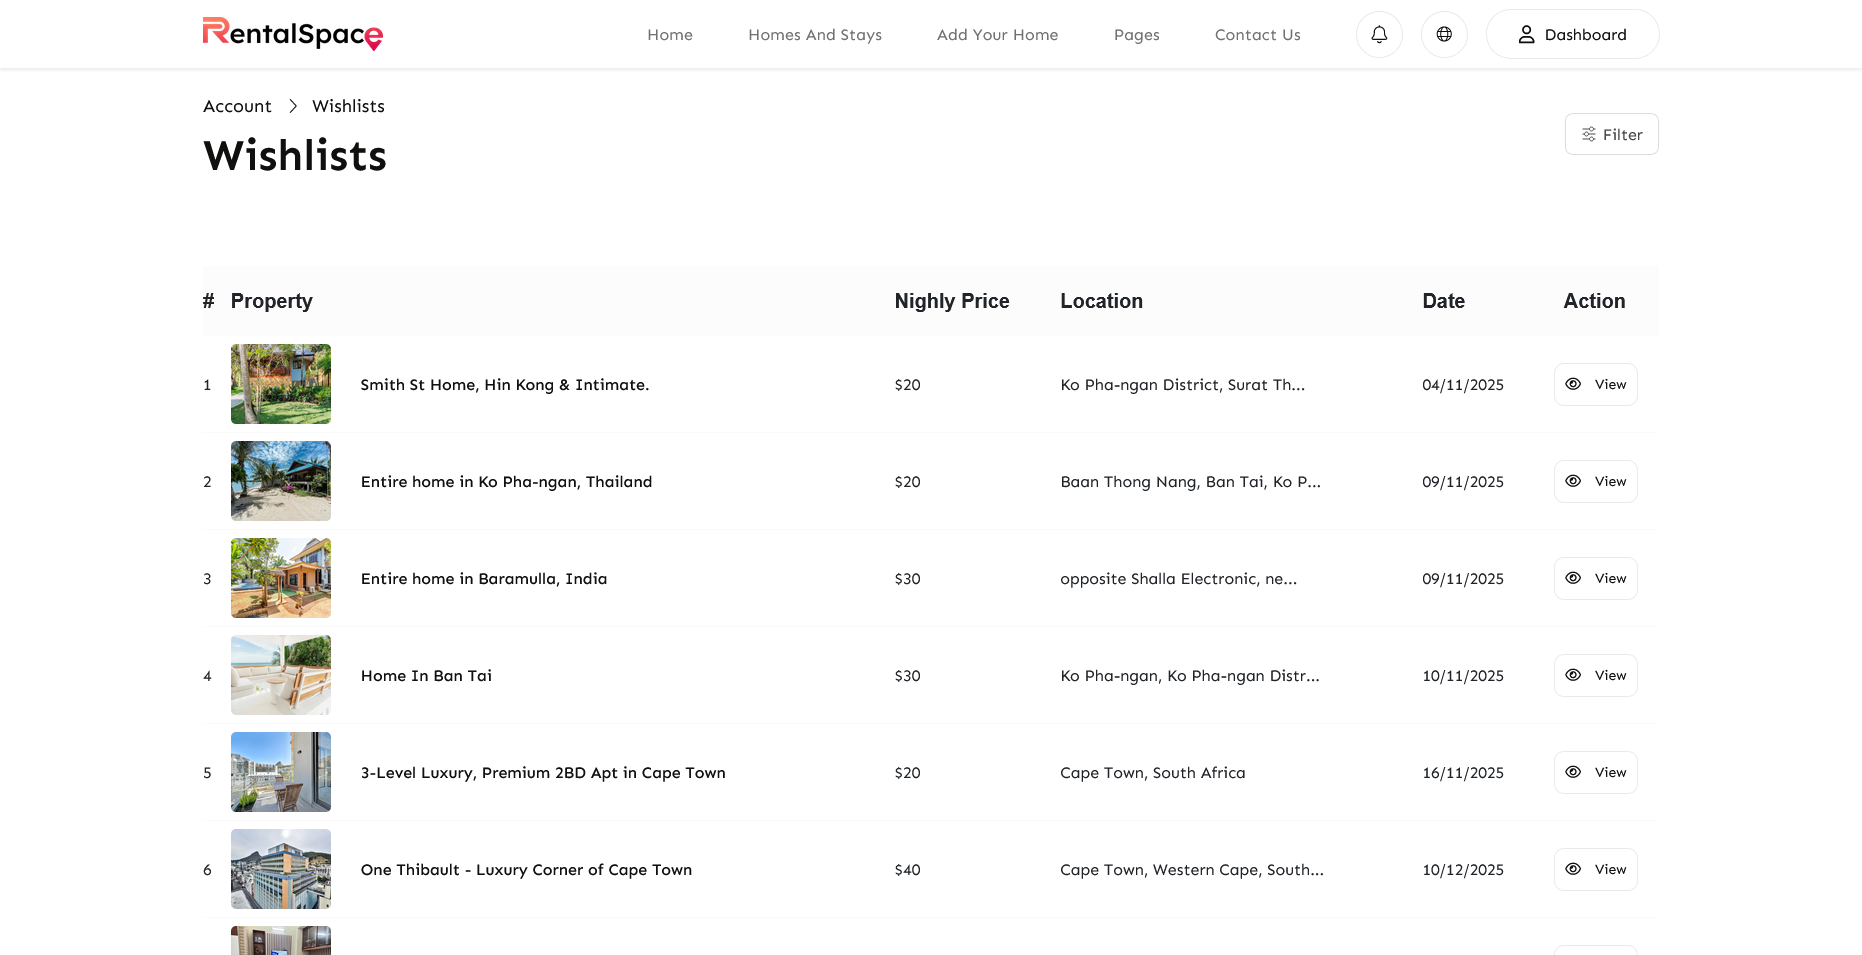View the Home In Ban Tai listing
The image size is (1862, 955).
[x=1595, y=675]
